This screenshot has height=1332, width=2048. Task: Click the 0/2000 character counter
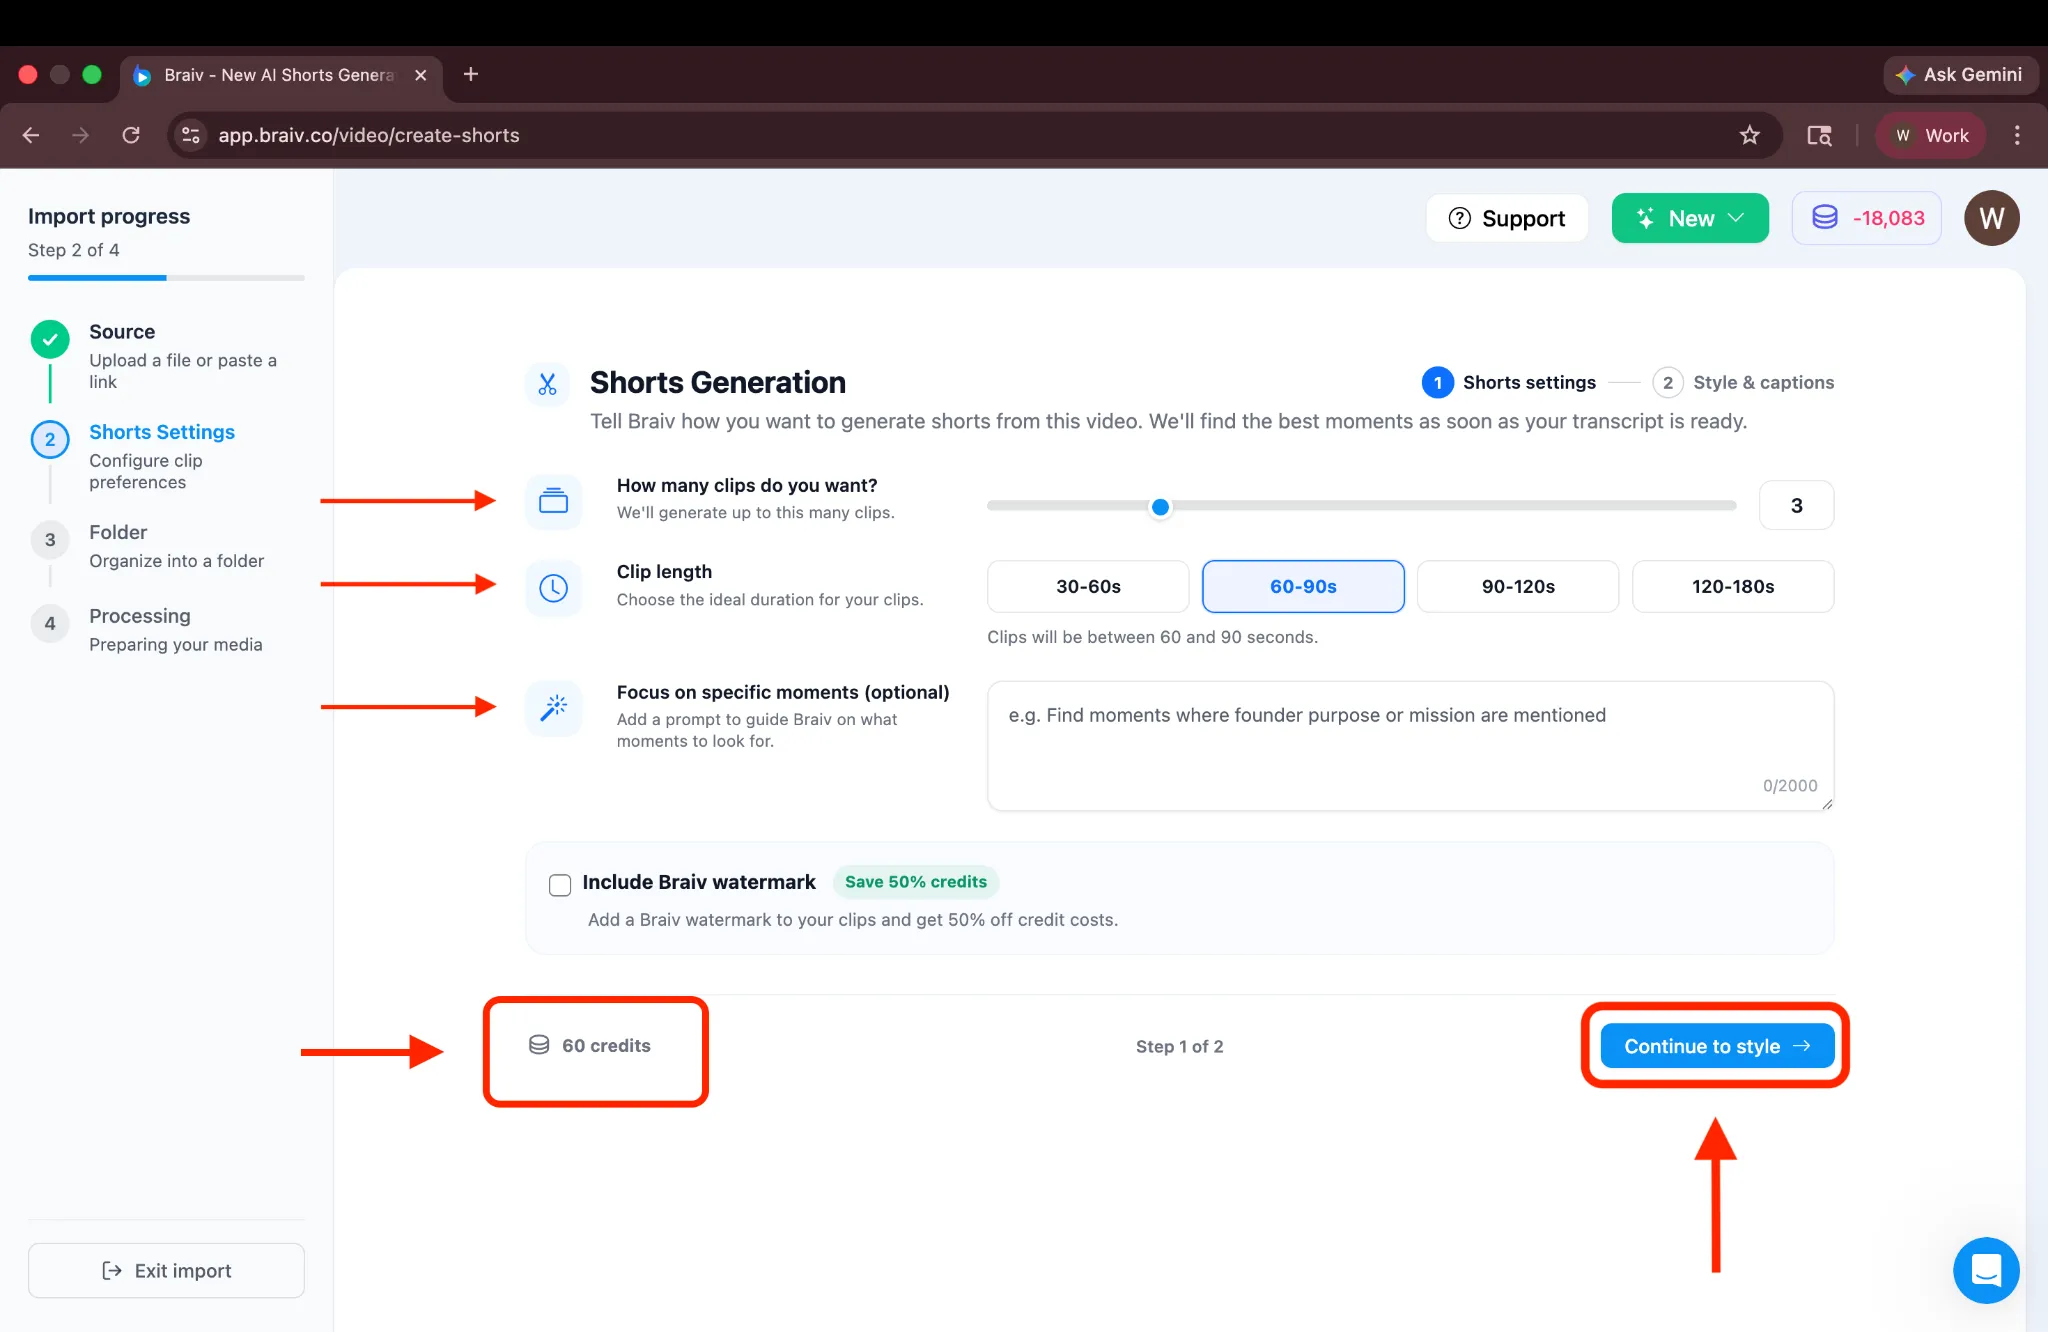[x=1790, y=786]
